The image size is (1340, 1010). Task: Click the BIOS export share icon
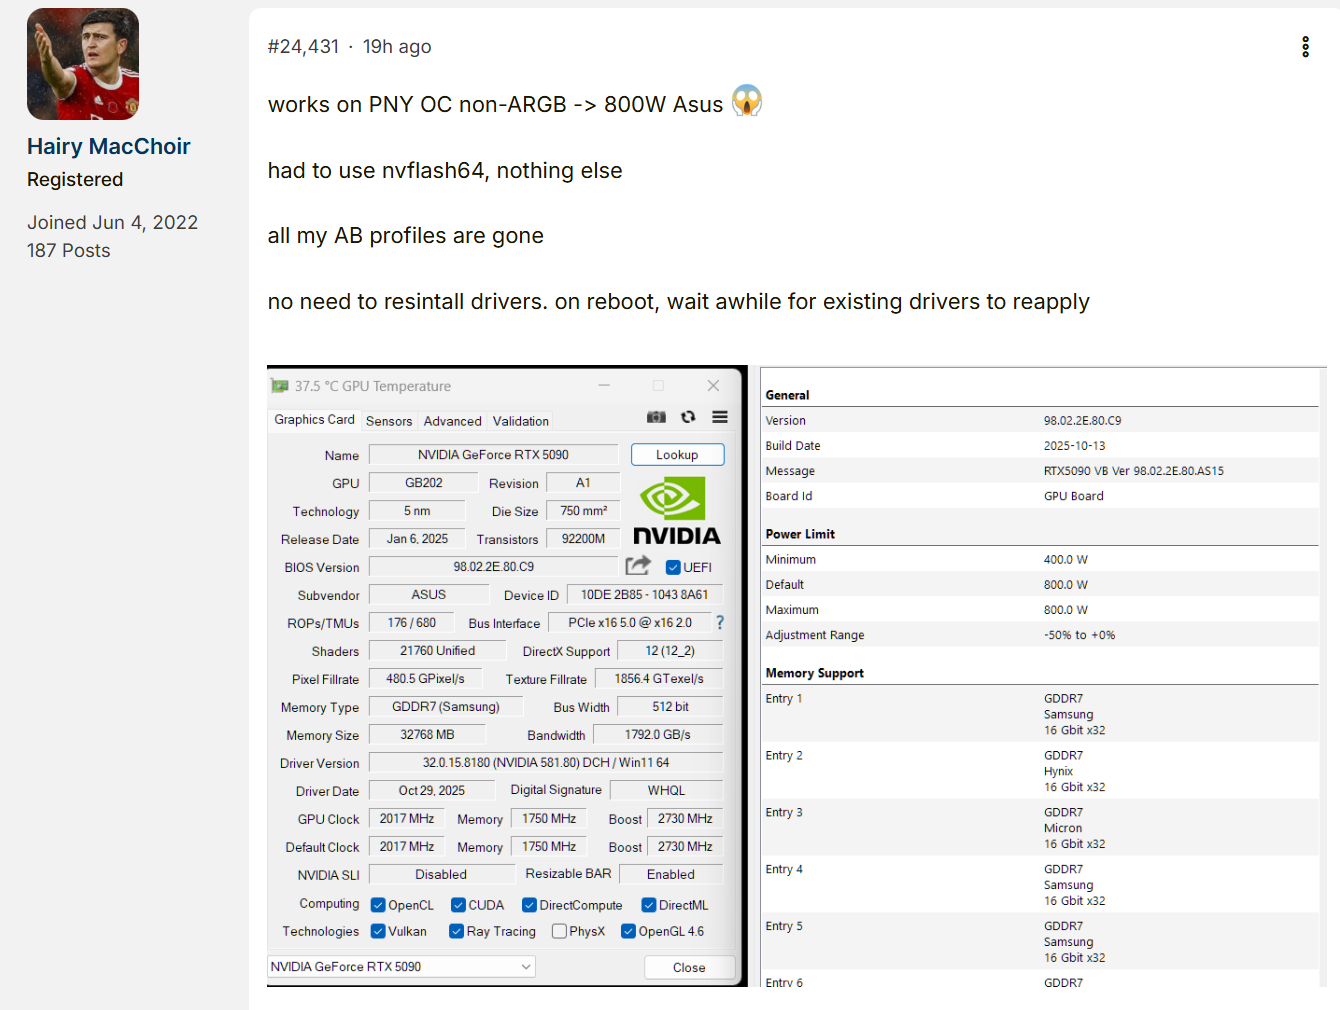638,566
